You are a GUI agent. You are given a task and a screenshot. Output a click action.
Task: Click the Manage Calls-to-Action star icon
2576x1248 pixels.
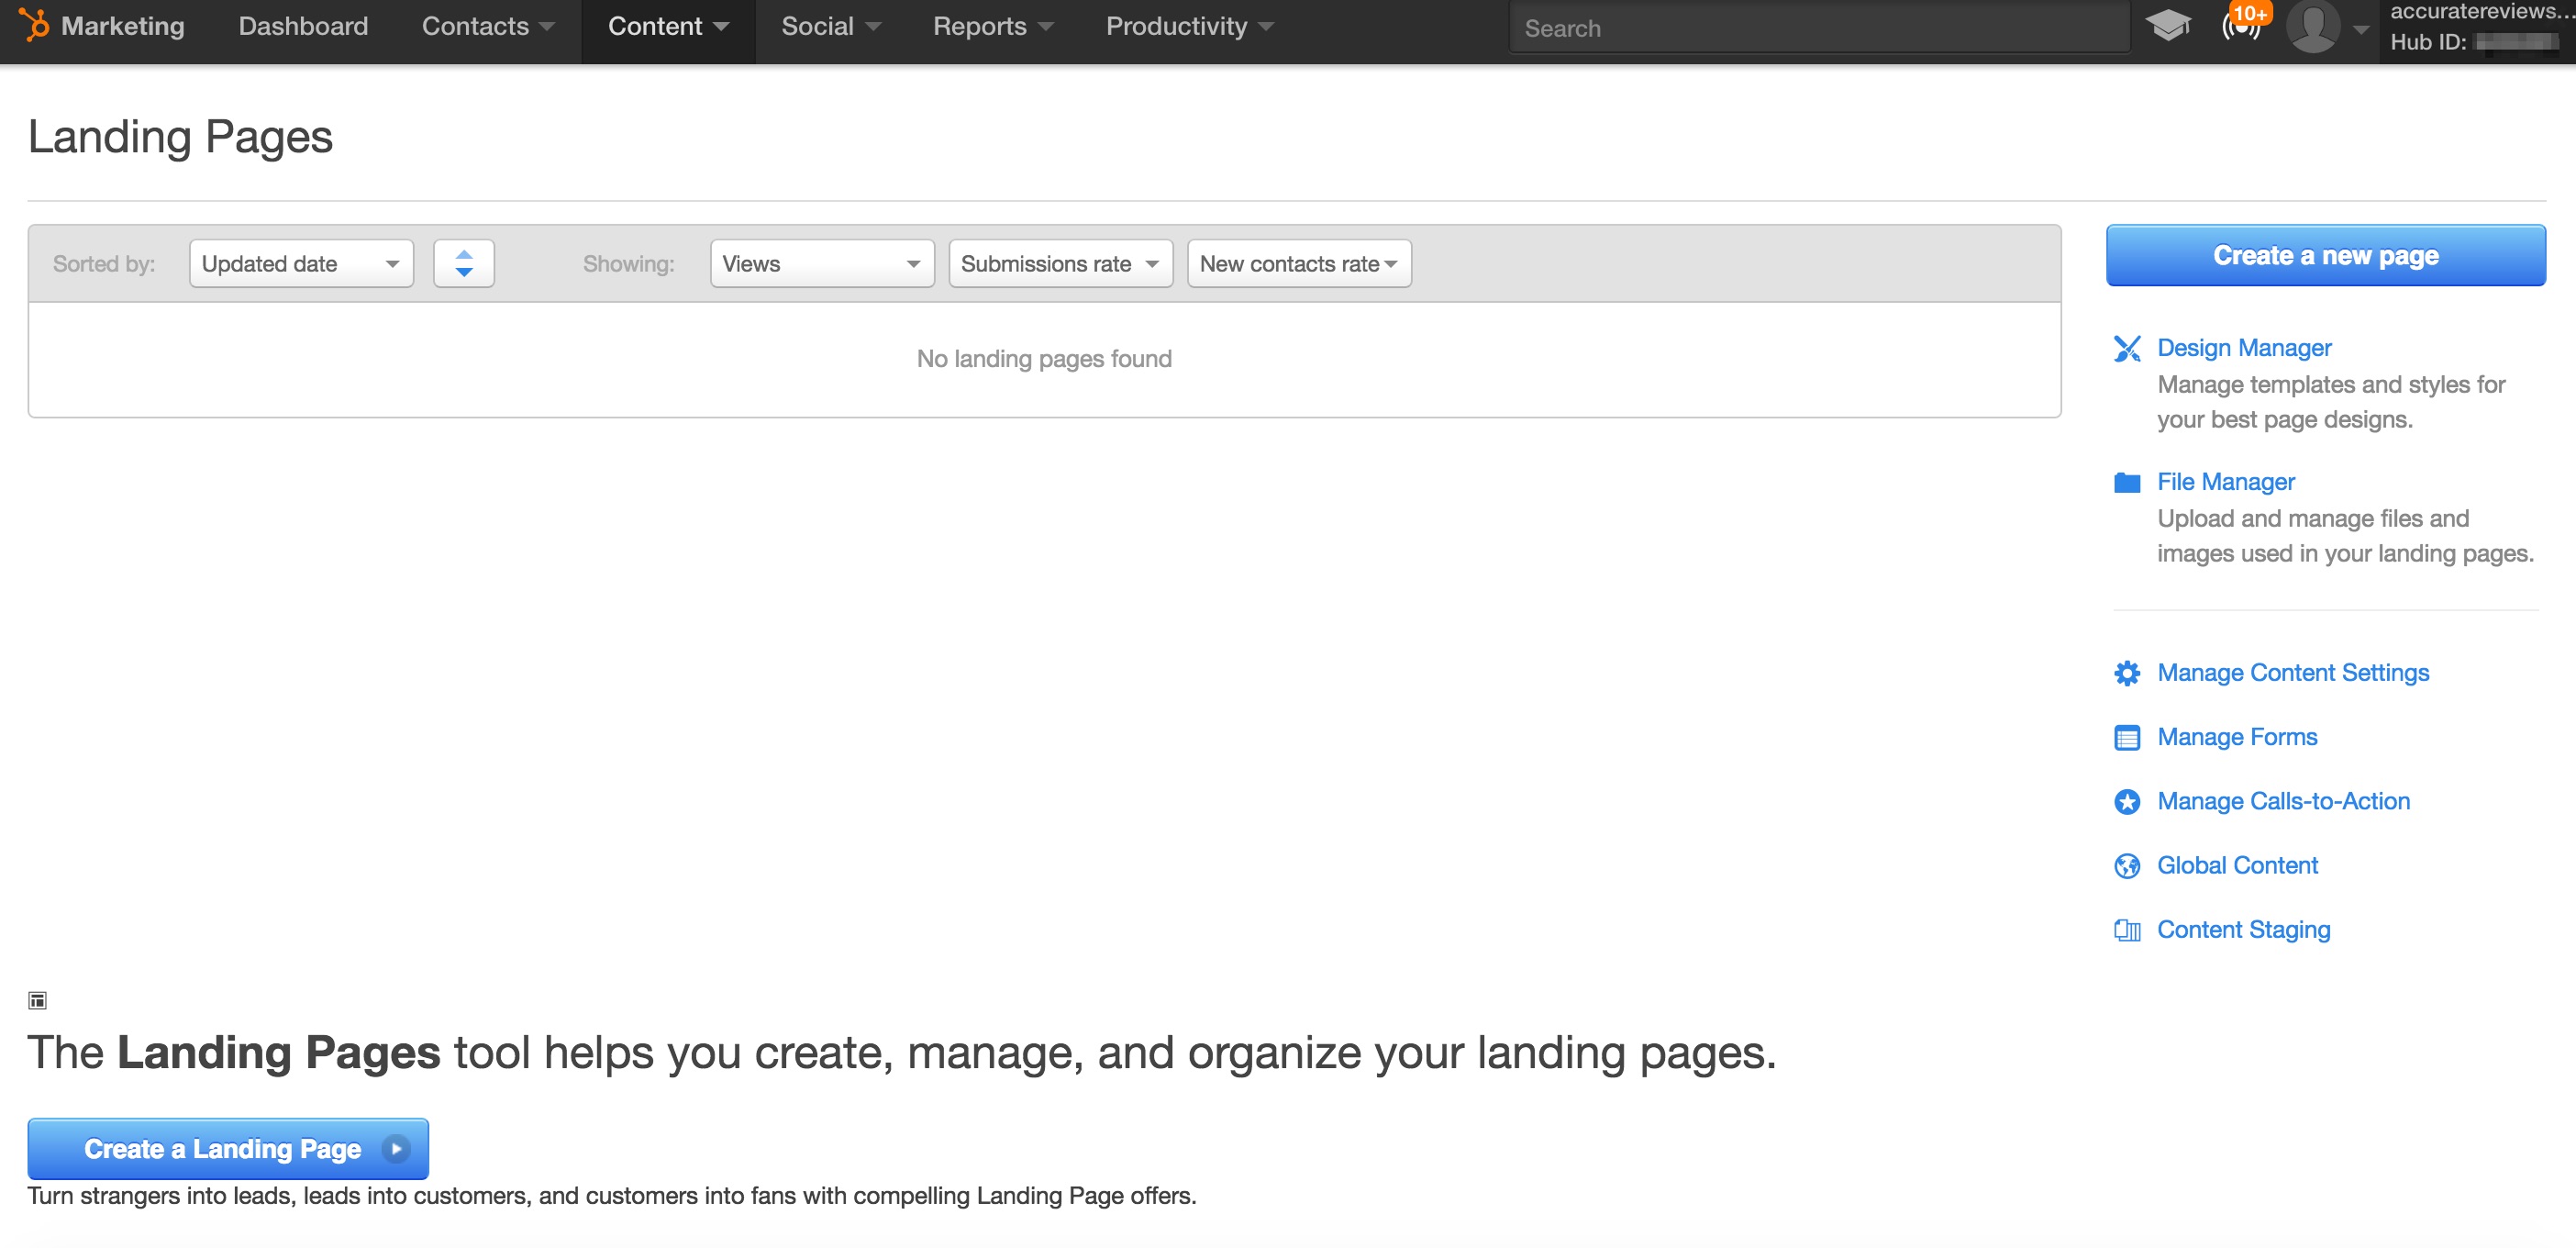[2127, 802]
